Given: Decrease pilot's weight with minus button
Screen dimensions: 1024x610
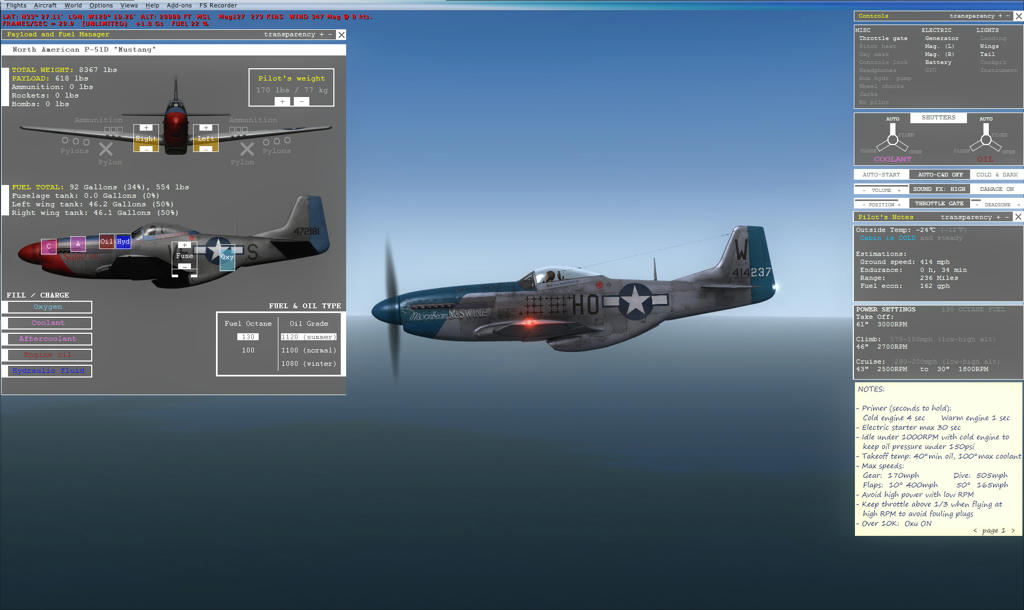Looking at the screenshot, I should coord(300,101).
